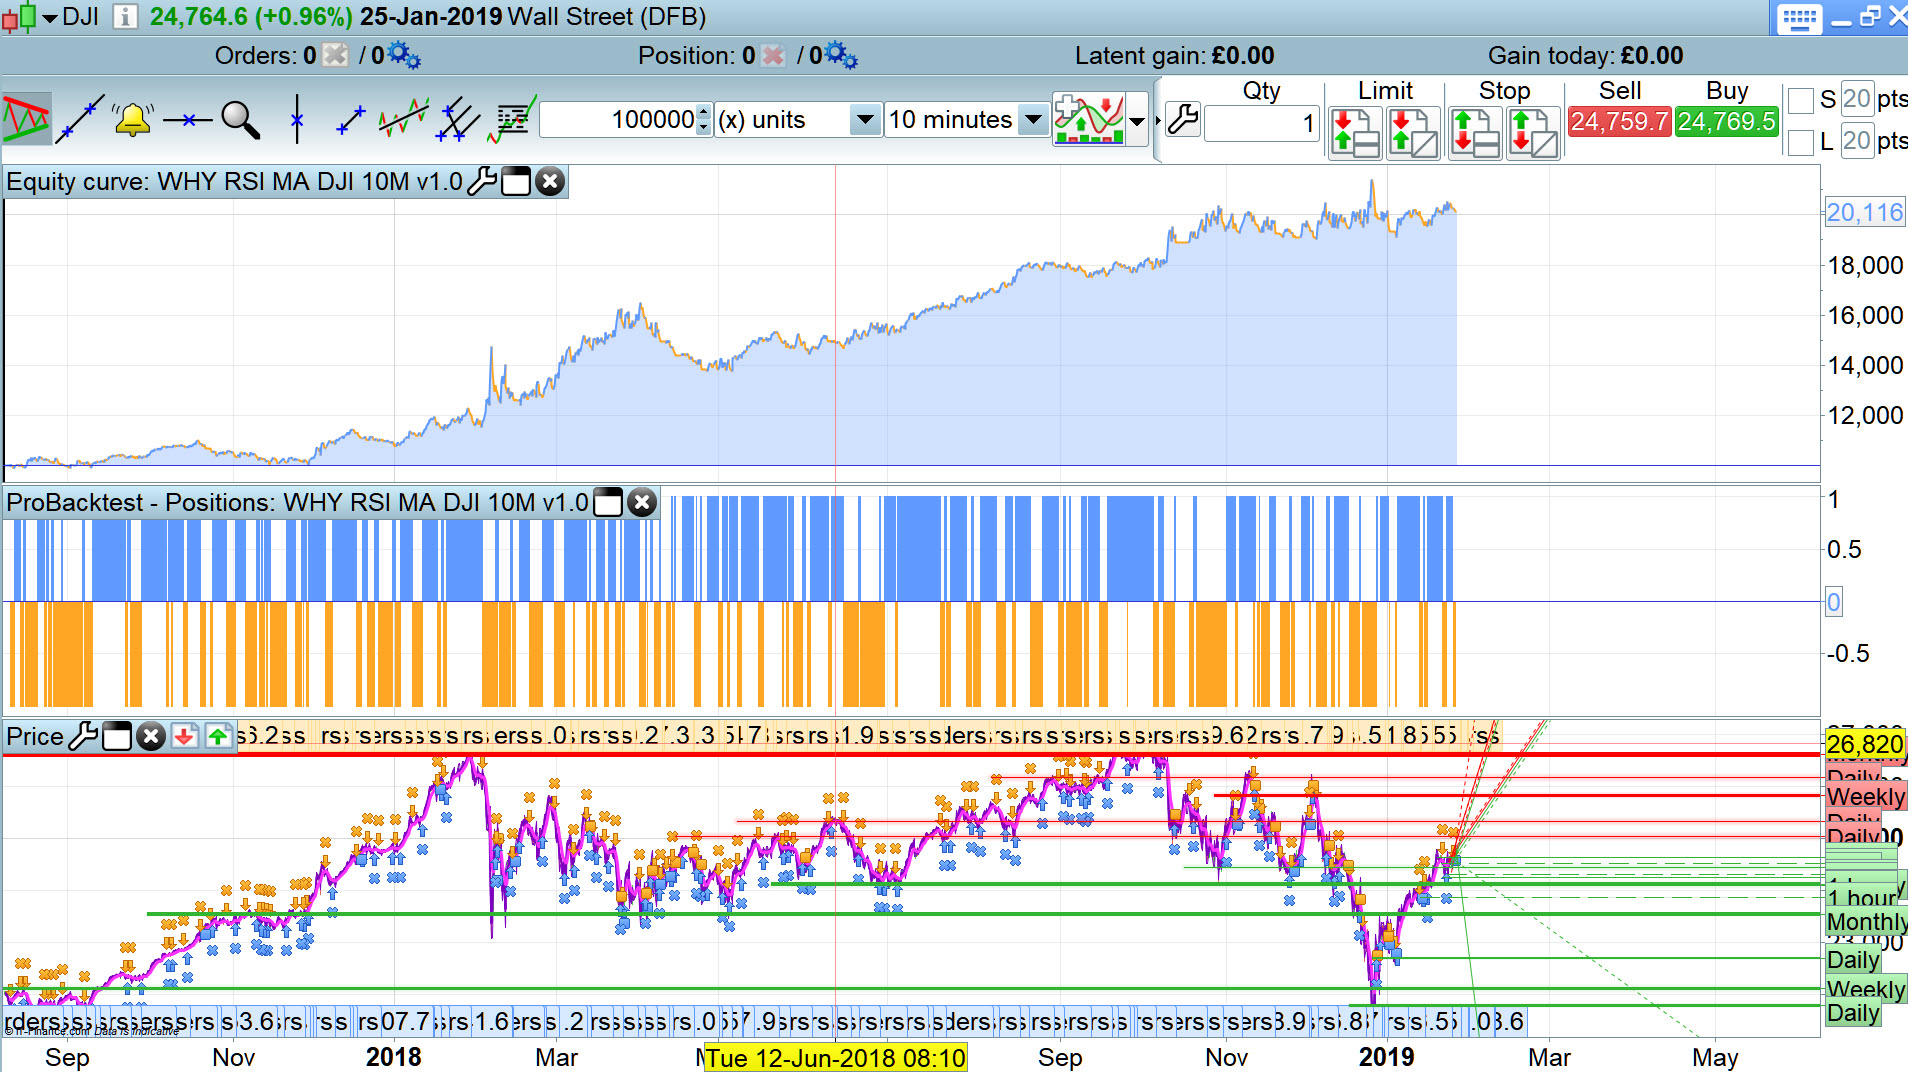Edit the 100000 units input field
The width and height of the screenshot is (1908, 1072).
[x=619, y=120]
